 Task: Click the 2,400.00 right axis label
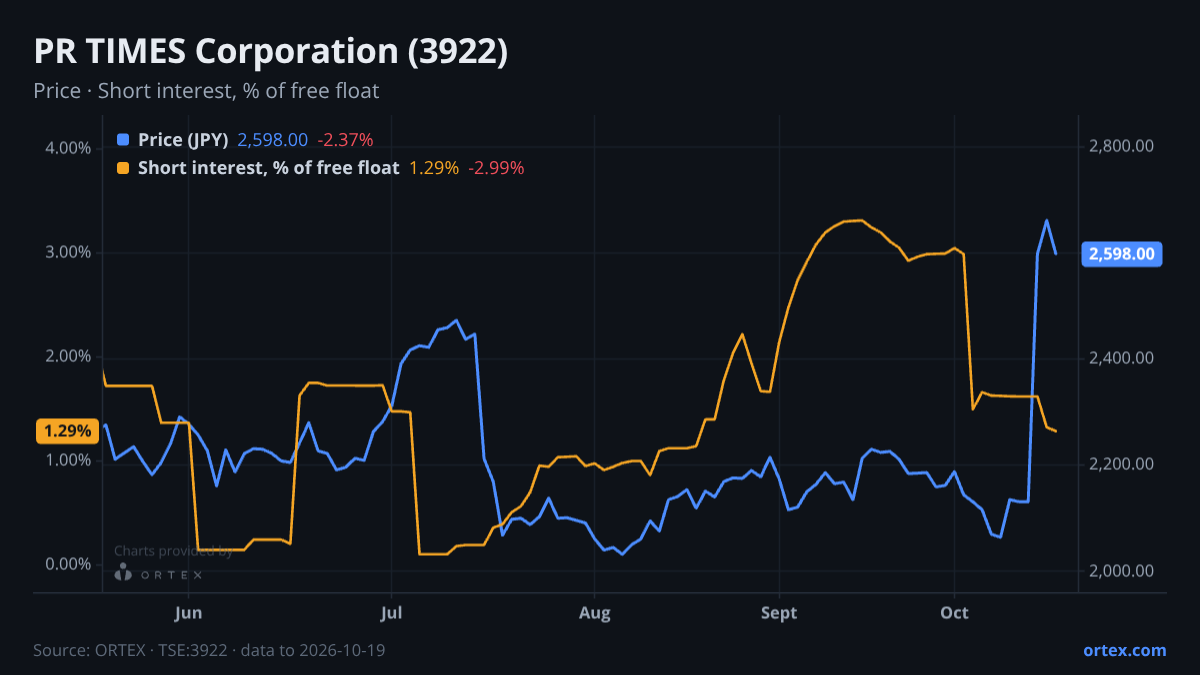[x=1122, y=358]
